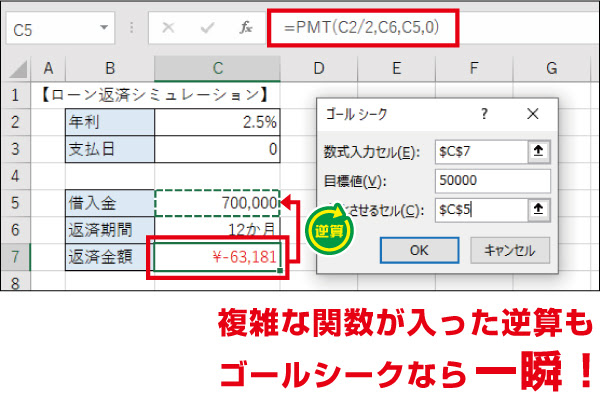Select column D header
The width and height of the screenshot is (600, 394).
click(319, 68)
